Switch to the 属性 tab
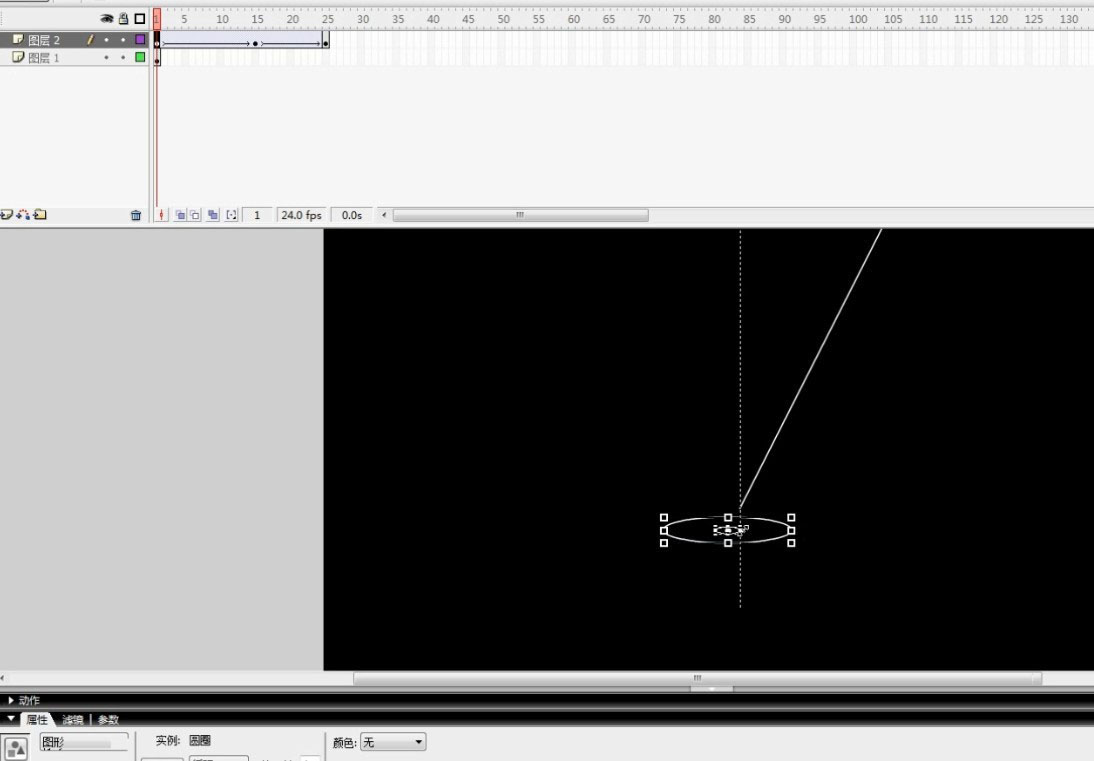 pos(37,719)
